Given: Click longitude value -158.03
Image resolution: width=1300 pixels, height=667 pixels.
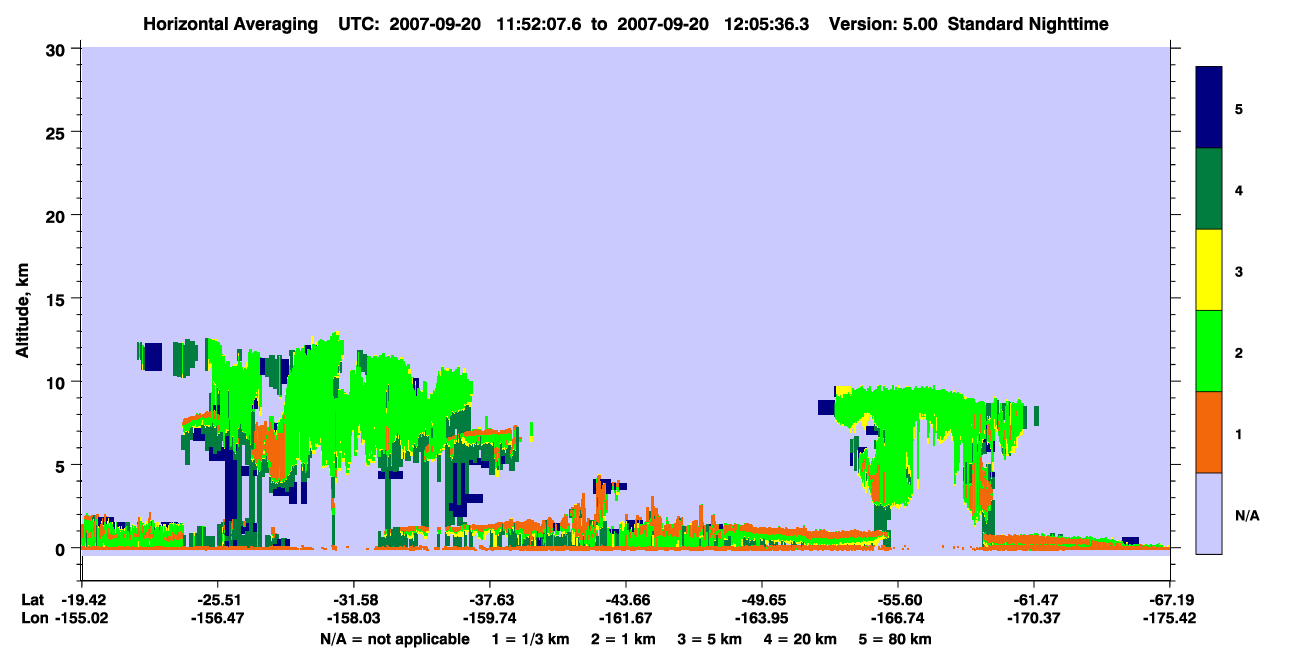Looking at the screenshot, I should tap(353, 619).
